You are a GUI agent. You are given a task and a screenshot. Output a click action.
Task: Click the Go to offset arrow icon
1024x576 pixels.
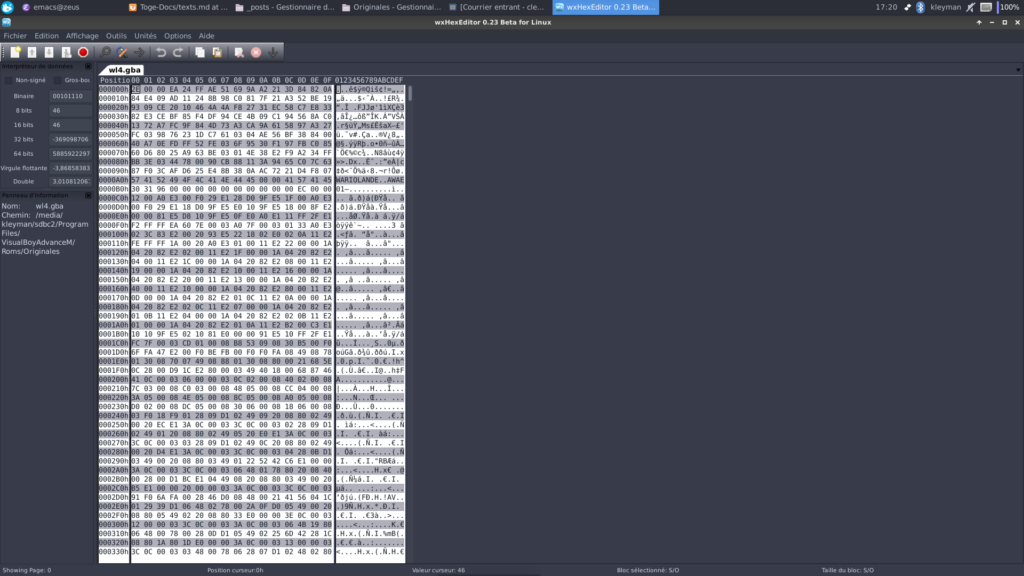click(139, 52)
